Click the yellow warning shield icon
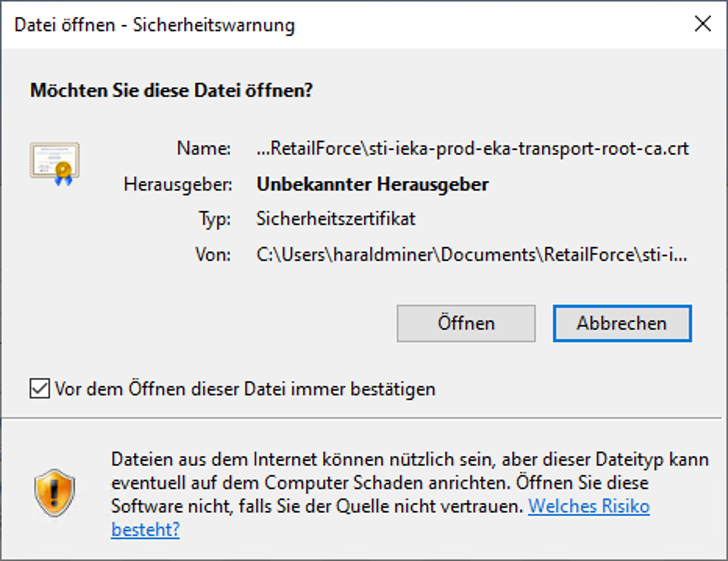This screenshot has width=728, height=561. [54, 493]
